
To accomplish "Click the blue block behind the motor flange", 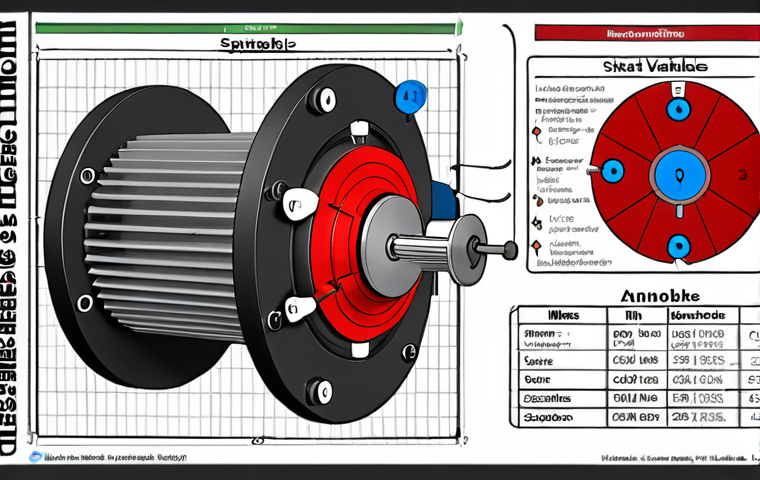I will [443, 200].
